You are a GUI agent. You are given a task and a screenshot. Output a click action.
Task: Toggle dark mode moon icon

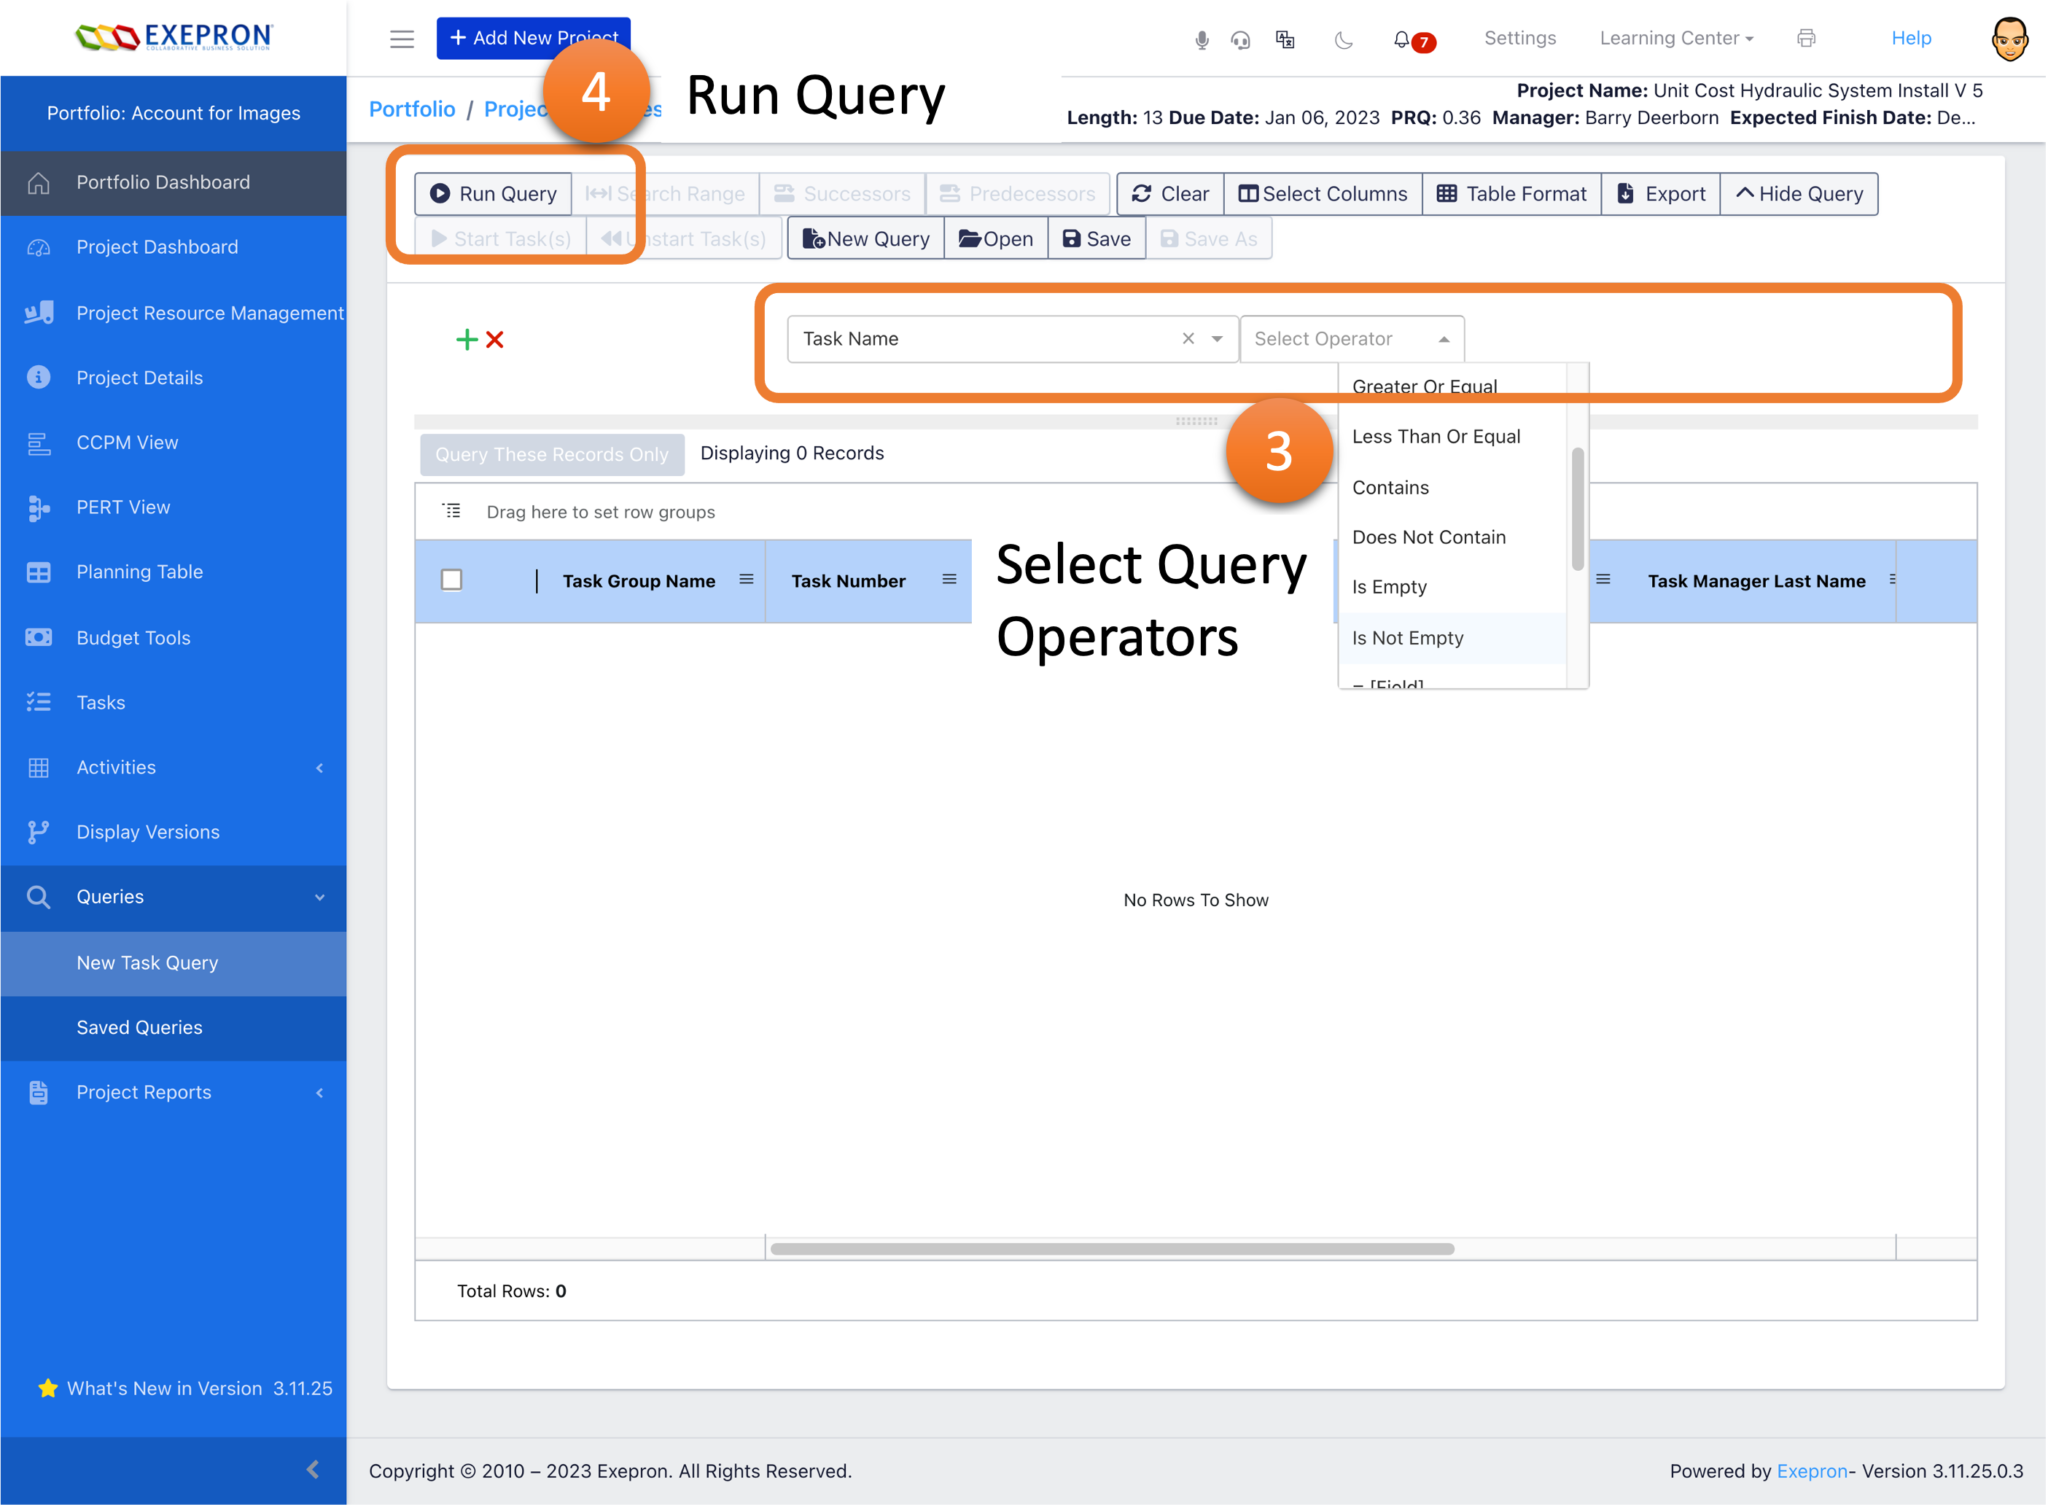(1343, 40)
